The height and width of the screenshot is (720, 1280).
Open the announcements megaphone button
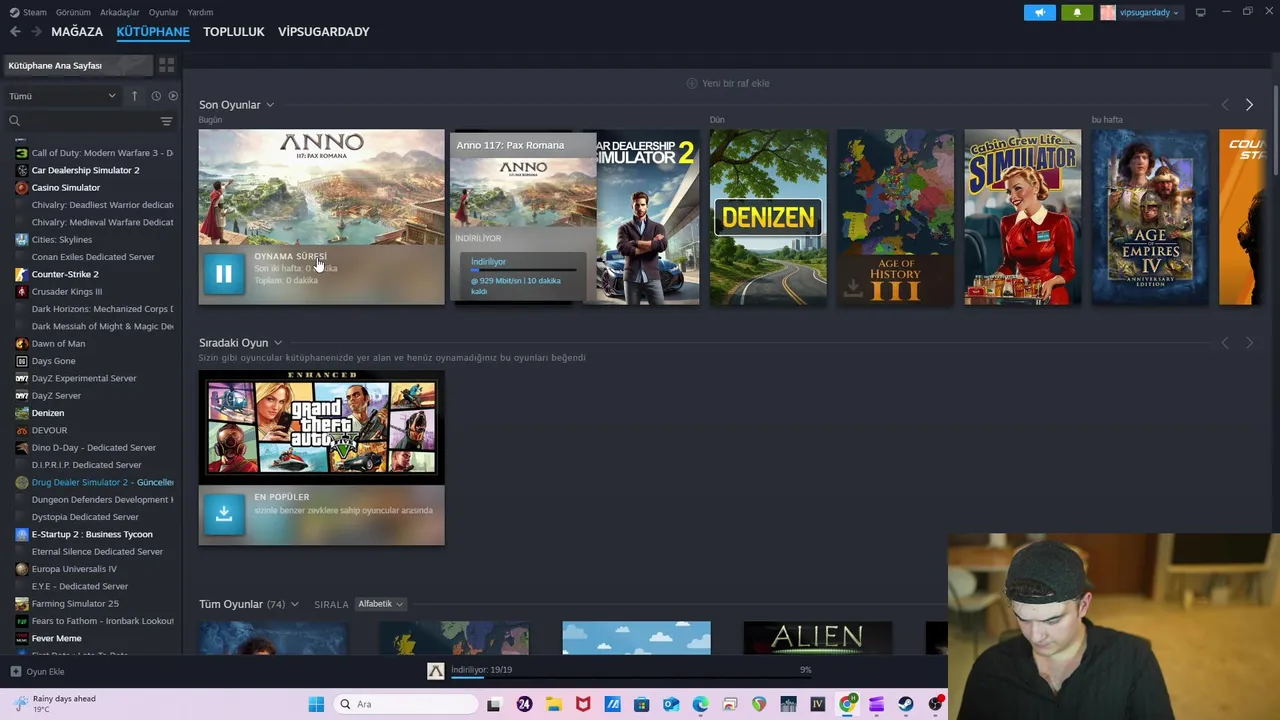click(x=1039, y=12)
